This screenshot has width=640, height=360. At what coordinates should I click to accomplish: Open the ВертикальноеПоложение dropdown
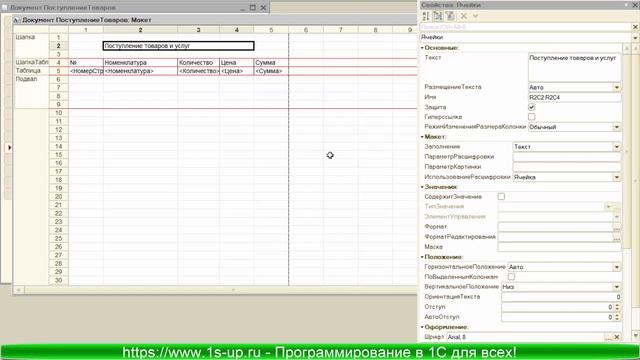pyautogui.click(x=617, y=287)
